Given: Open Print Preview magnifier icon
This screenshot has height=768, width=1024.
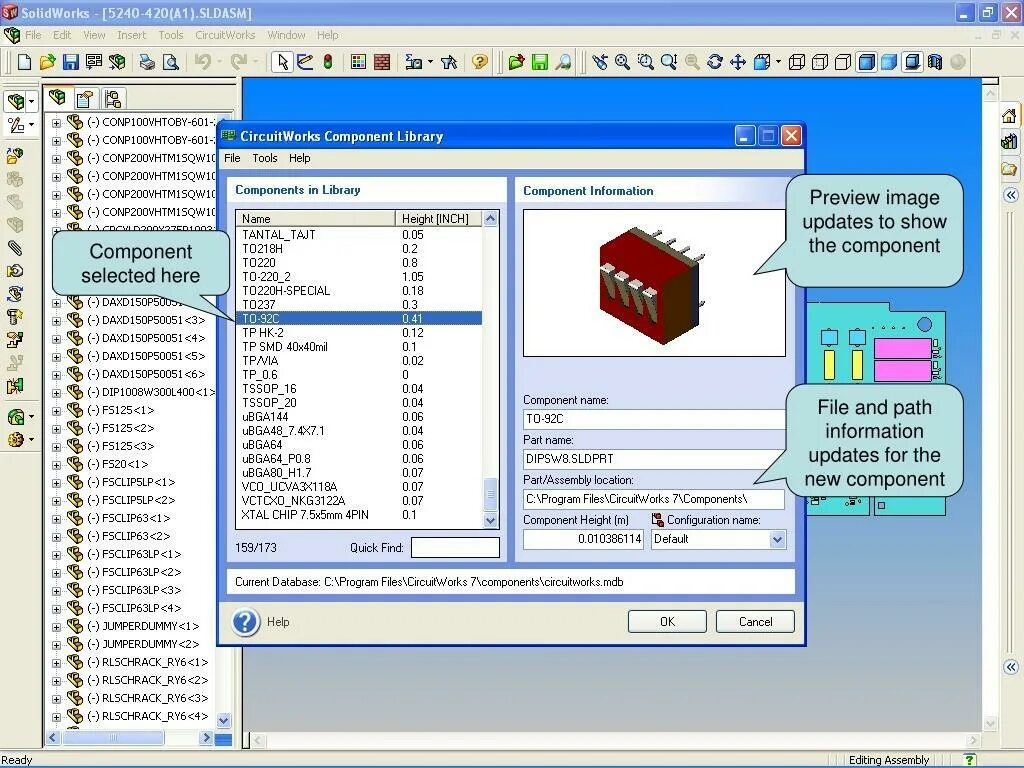Looking at the screenshot, I should coord(170,62).
